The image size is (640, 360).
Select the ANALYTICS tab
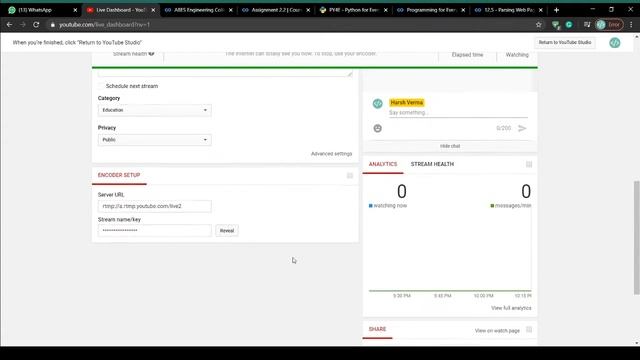(x=383, y=164)
